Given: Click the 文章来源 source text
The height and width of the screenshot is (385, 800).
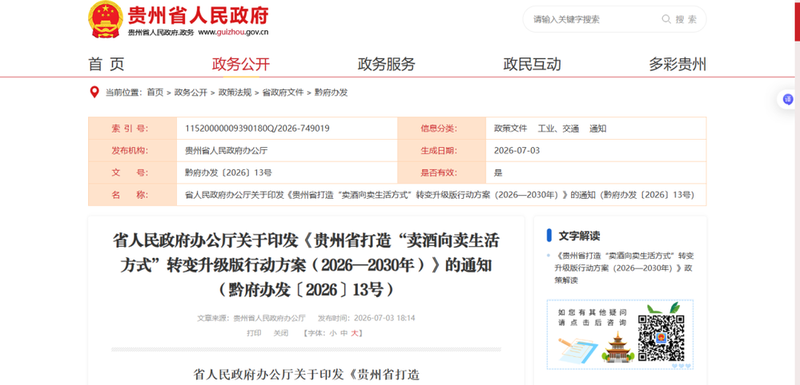Looking at the screenshot, I should (251, 318).
